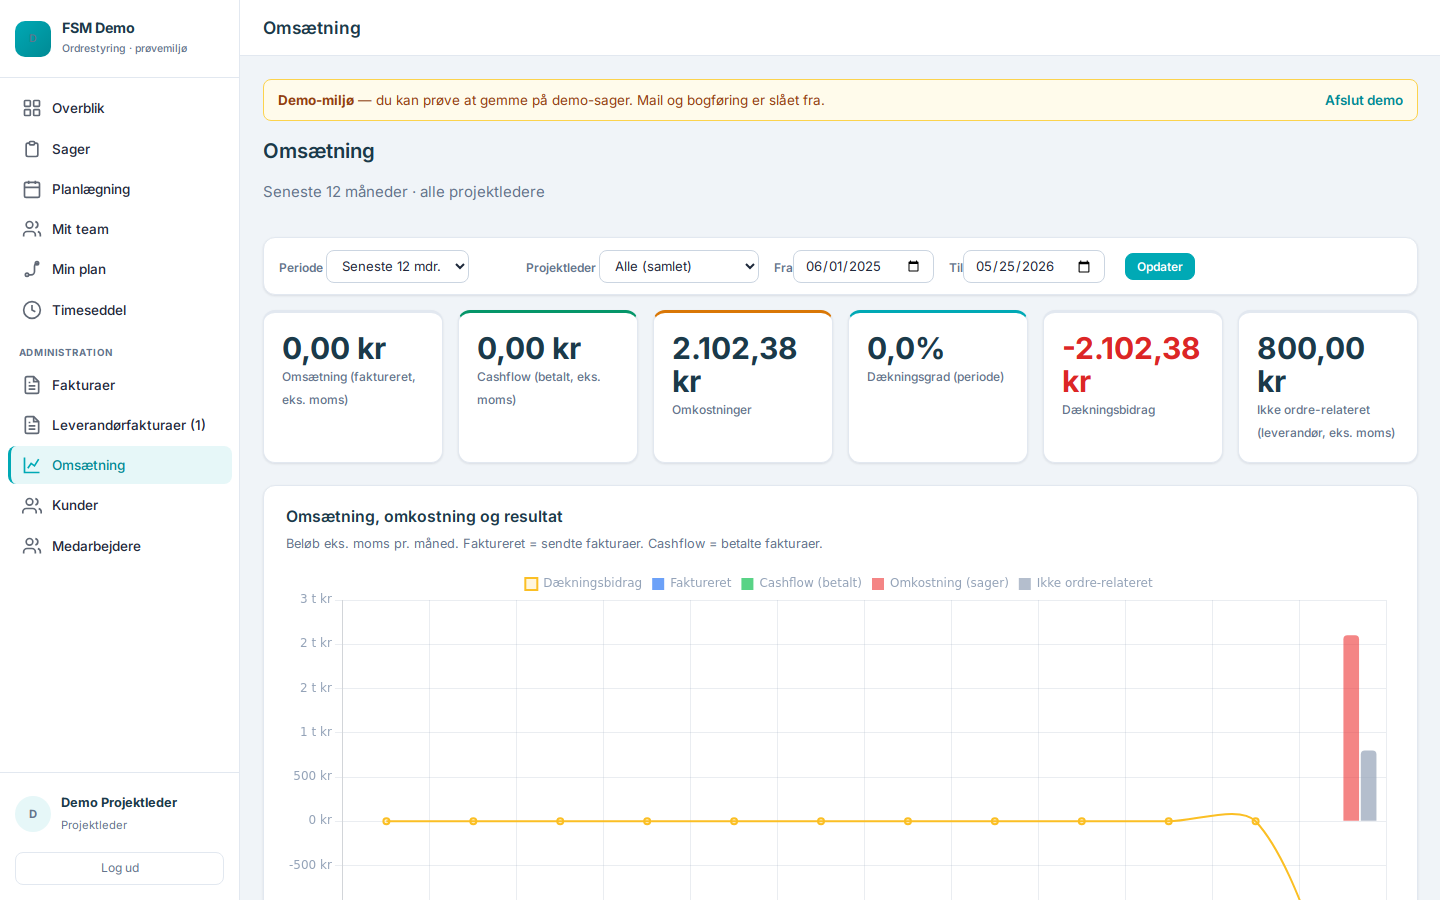Click the '3 t kr' y-axis label
This screenshot has width=1440, height=900.
click(316, 599)
